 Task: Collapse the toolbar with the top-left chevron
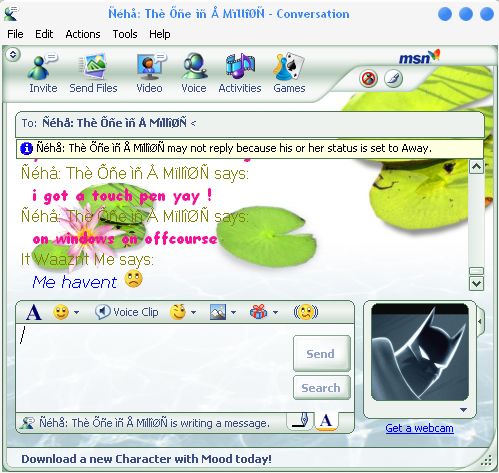click(x=13, y=54)
